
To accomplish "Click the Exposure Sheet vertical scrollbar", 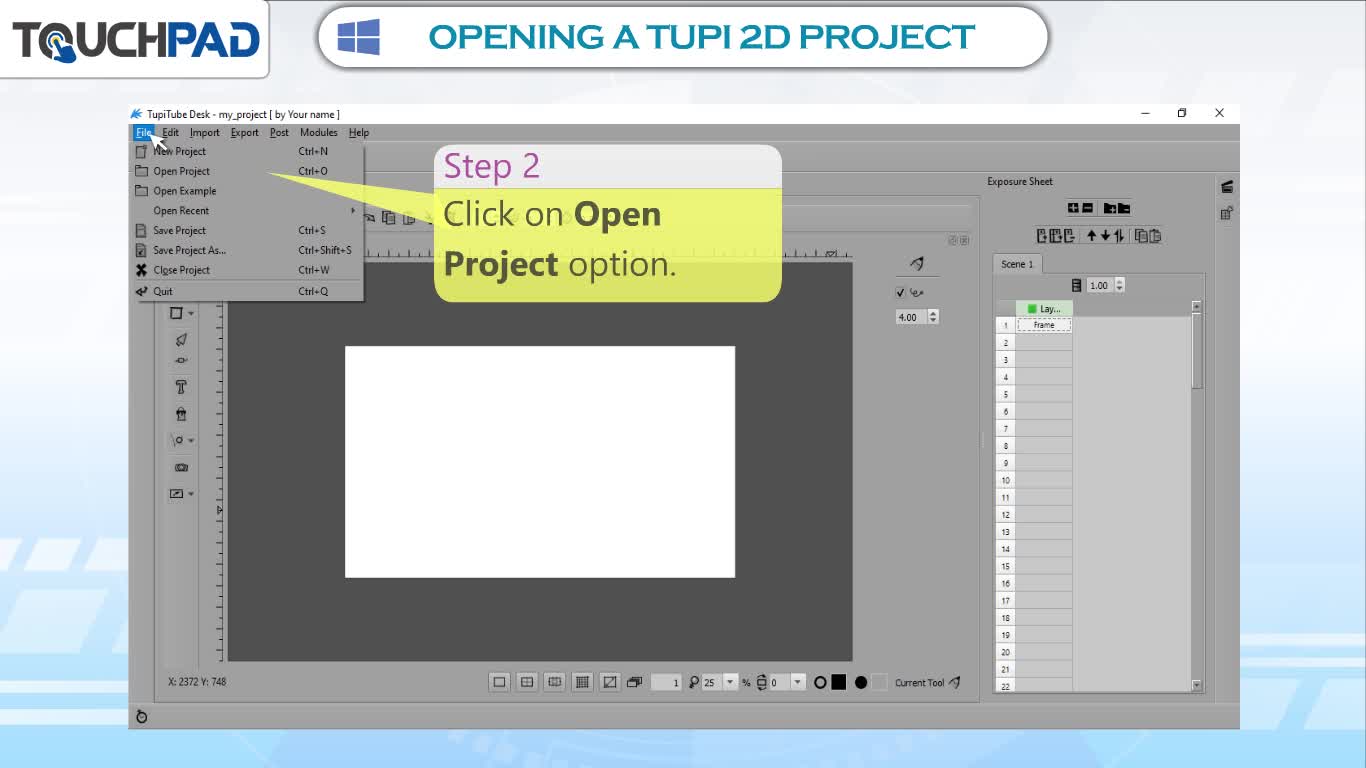I will (1197, 495).
